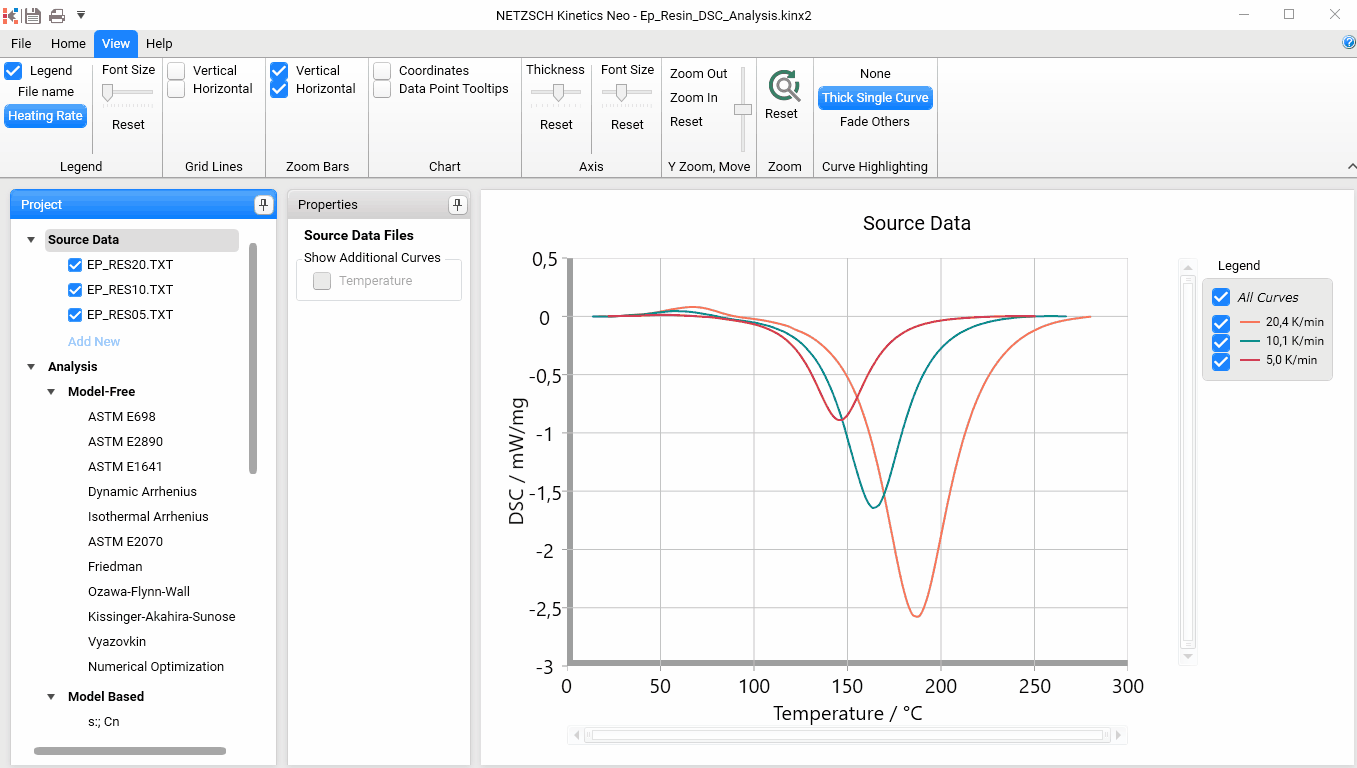This screenshot has height=768, width=1357.
Task: Enable the Coordinates checkbox
Action: (382, 71)
